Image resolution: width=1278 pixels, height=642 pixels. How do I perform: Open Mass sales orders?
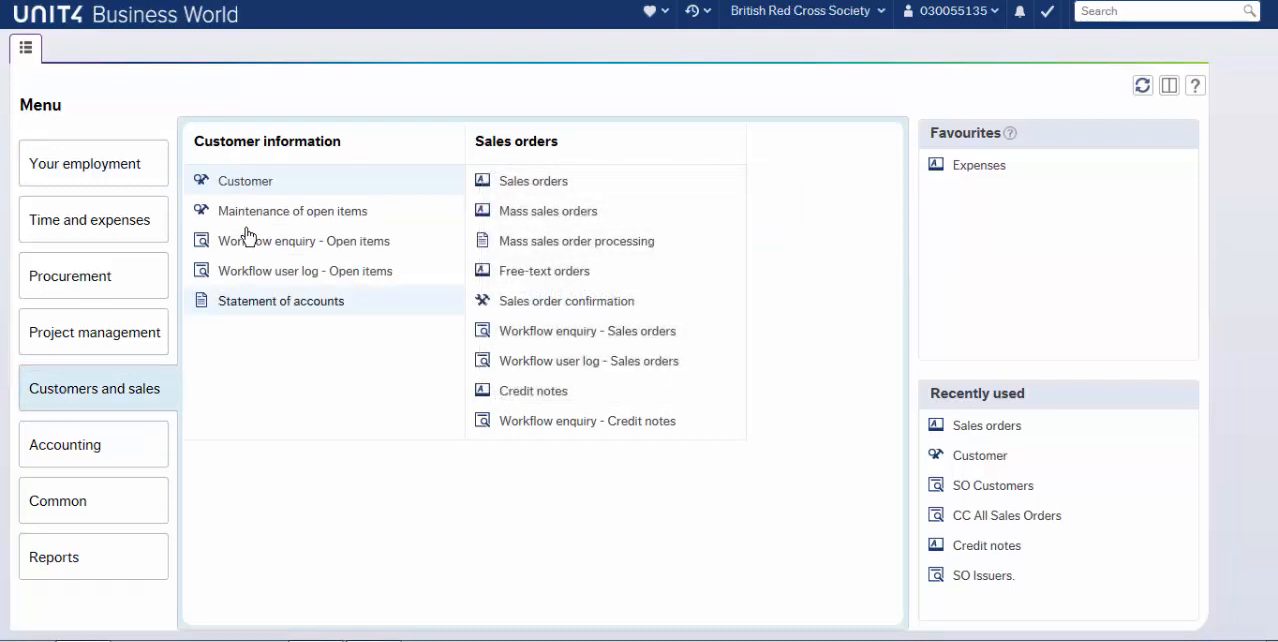tap(548, 211)
